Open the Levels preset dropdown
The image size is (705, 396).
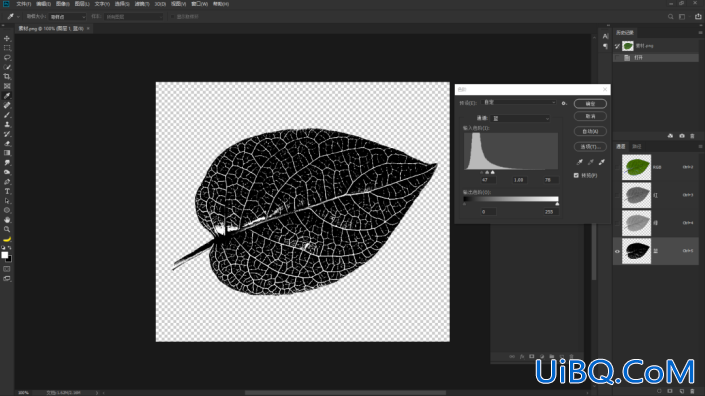tap(519, 102)
